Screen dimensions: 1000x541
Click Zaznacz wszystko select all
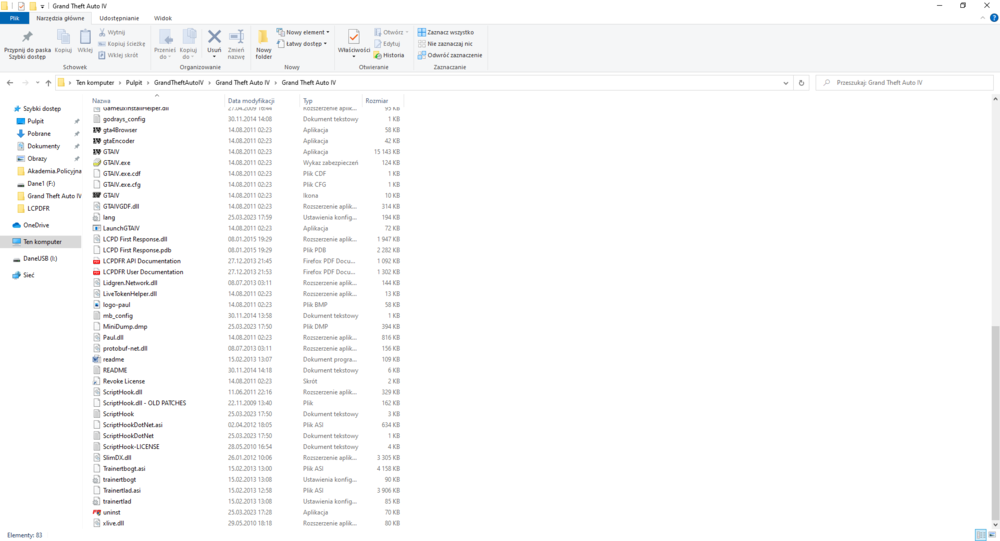(x=446, y=32)
